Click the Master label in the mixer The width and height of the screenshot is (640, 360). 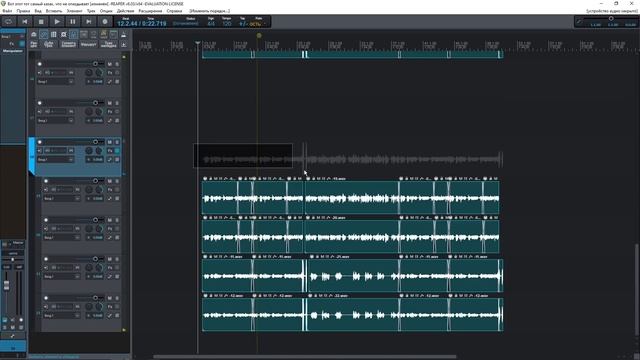point(18,243)
